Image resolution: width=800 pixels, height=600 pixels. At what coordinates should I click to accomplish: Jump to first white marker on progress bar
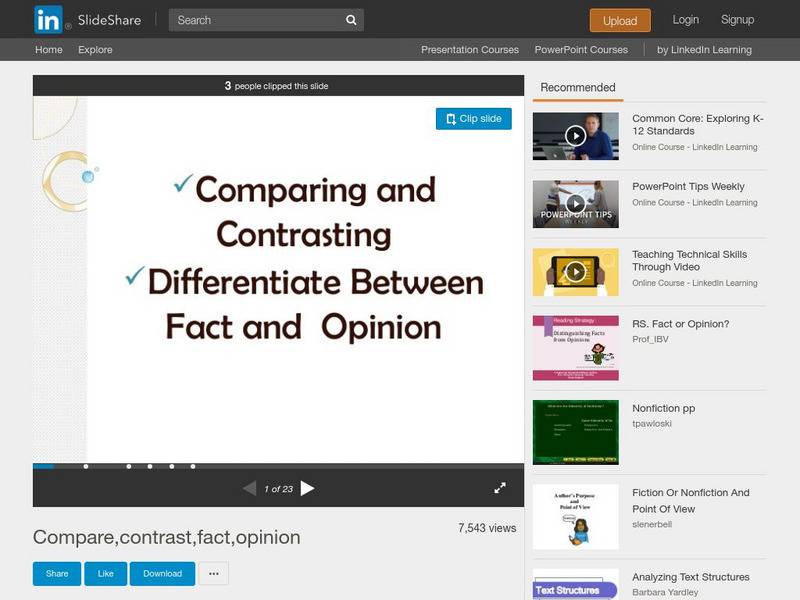coord(86,466)
